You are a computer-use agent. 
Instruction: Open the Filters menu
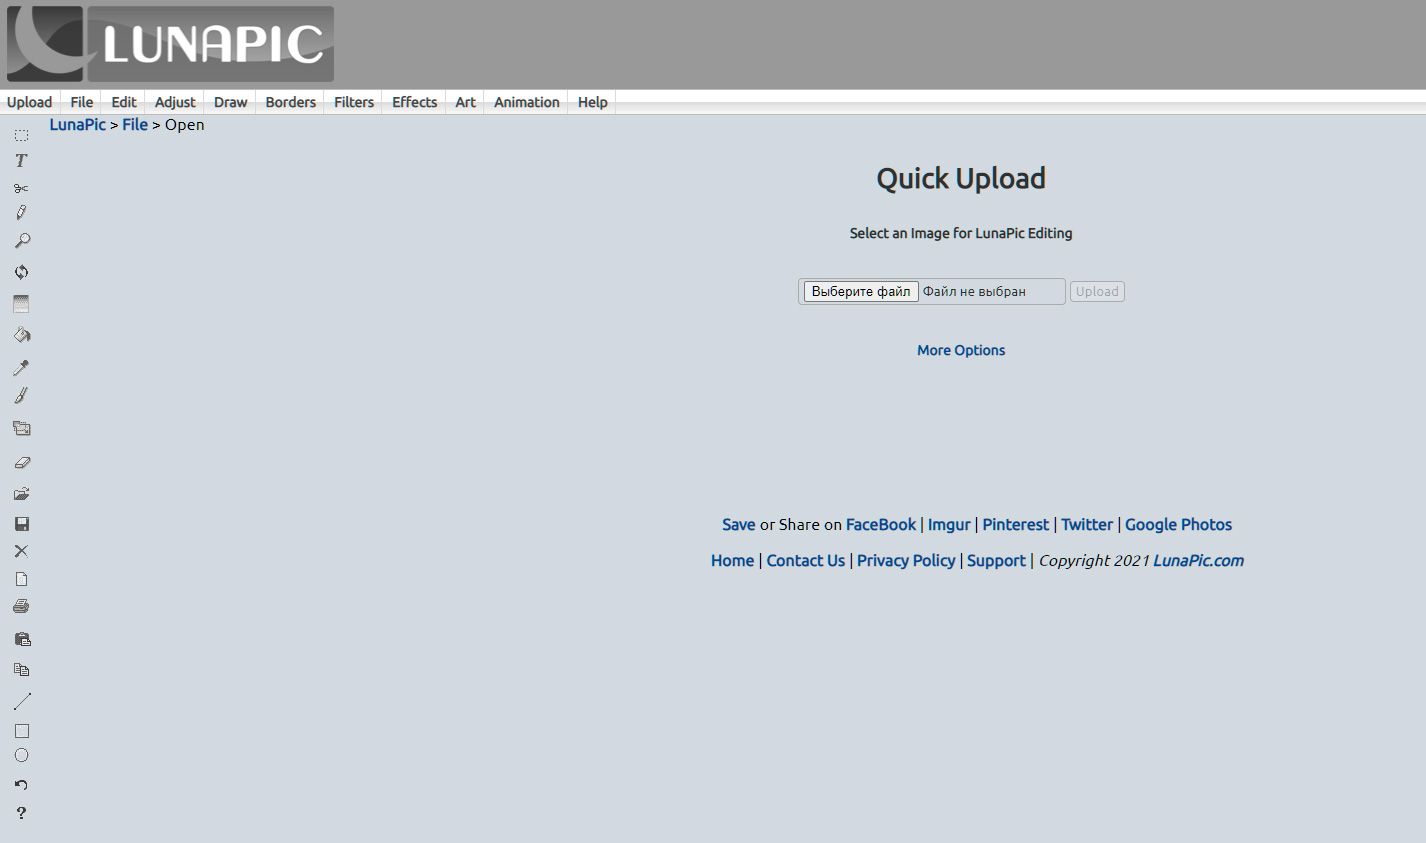coord(354,102)
